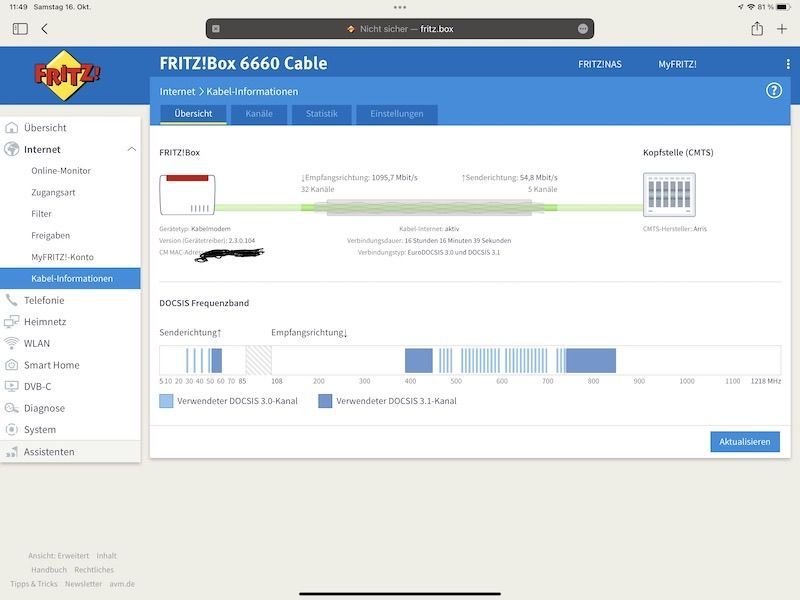Click the Telefonie phone icon
This screenshot has height=600, width=800.
(11, 300)
